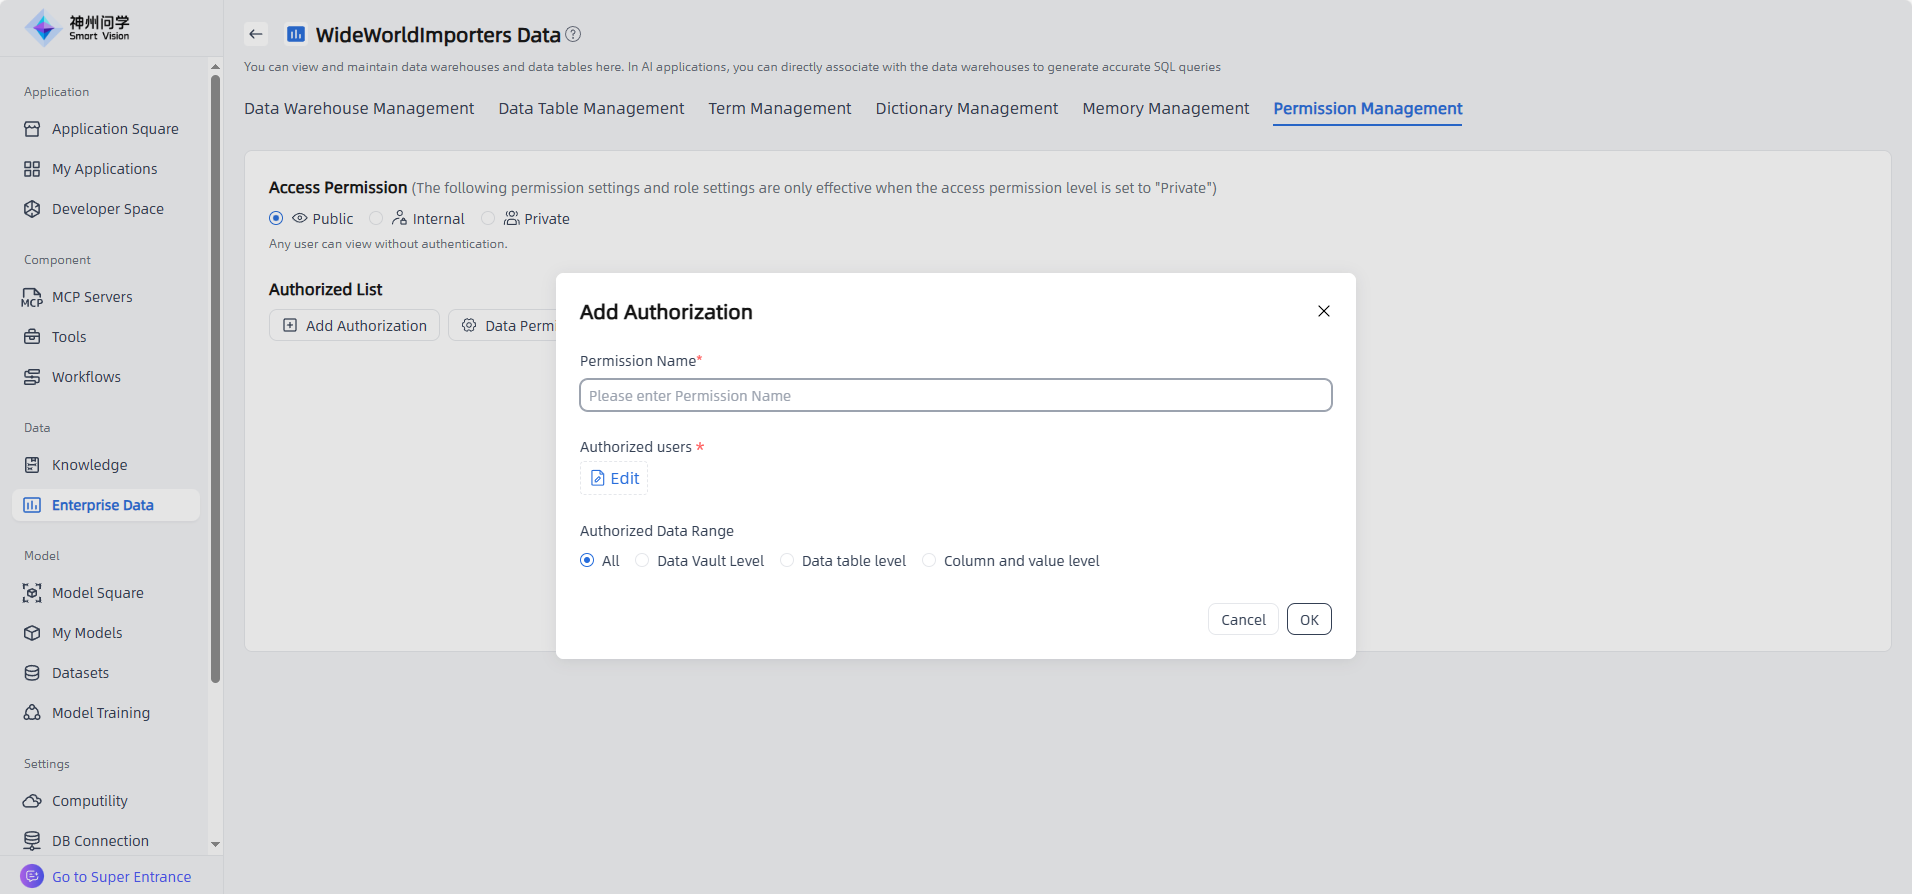Open Model Square in the sidebar
The width and height of the screenshot is (1912, 894).
[97, 593]
